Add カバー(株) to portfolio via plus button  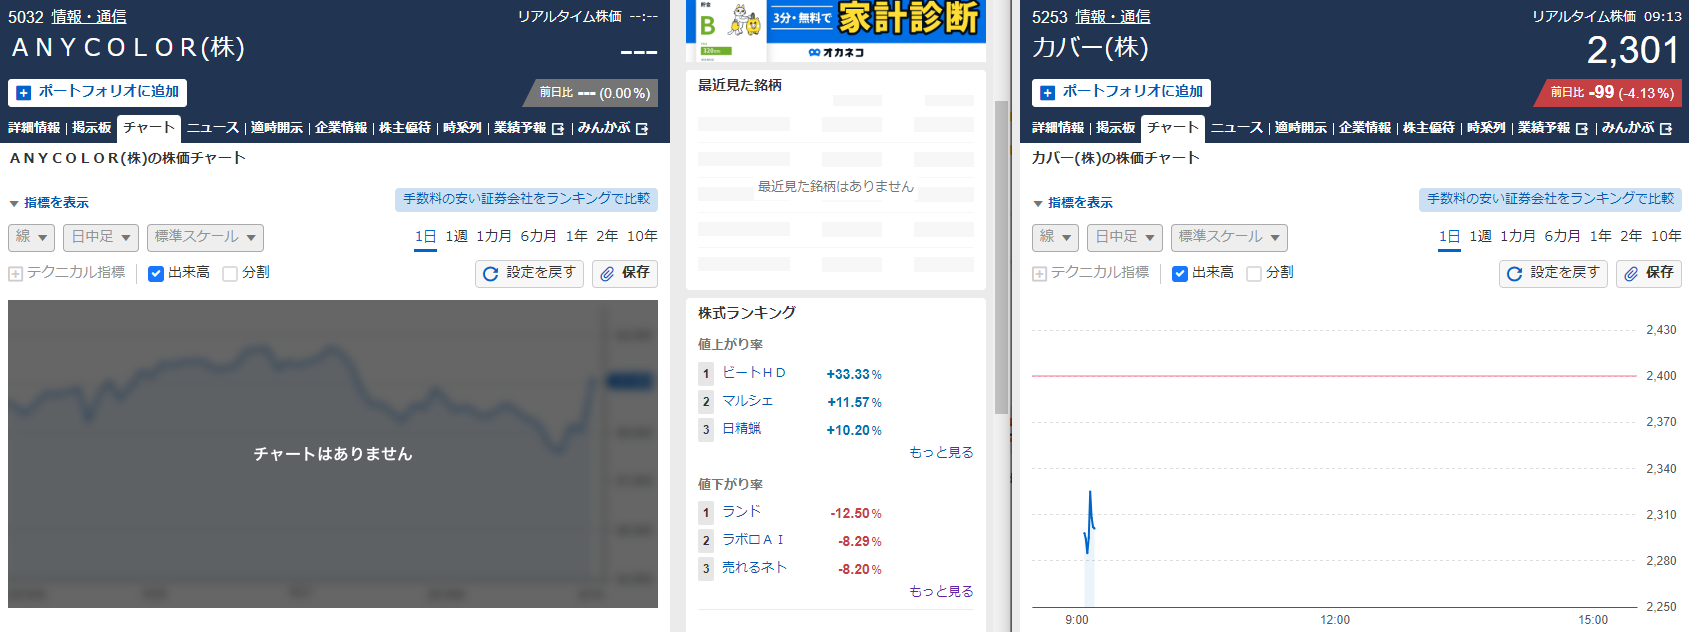click(x=1048, y=92)
